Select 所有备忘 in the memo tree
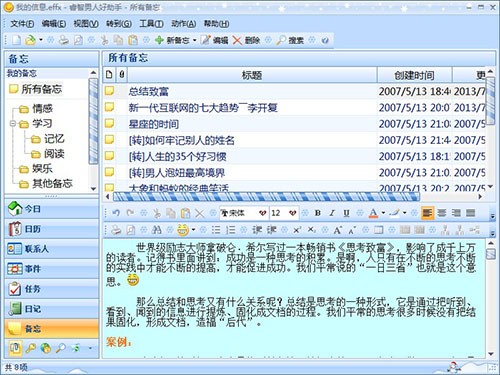Screen dimensions: 500x375 pyautogui.click(x=36, y=89)
